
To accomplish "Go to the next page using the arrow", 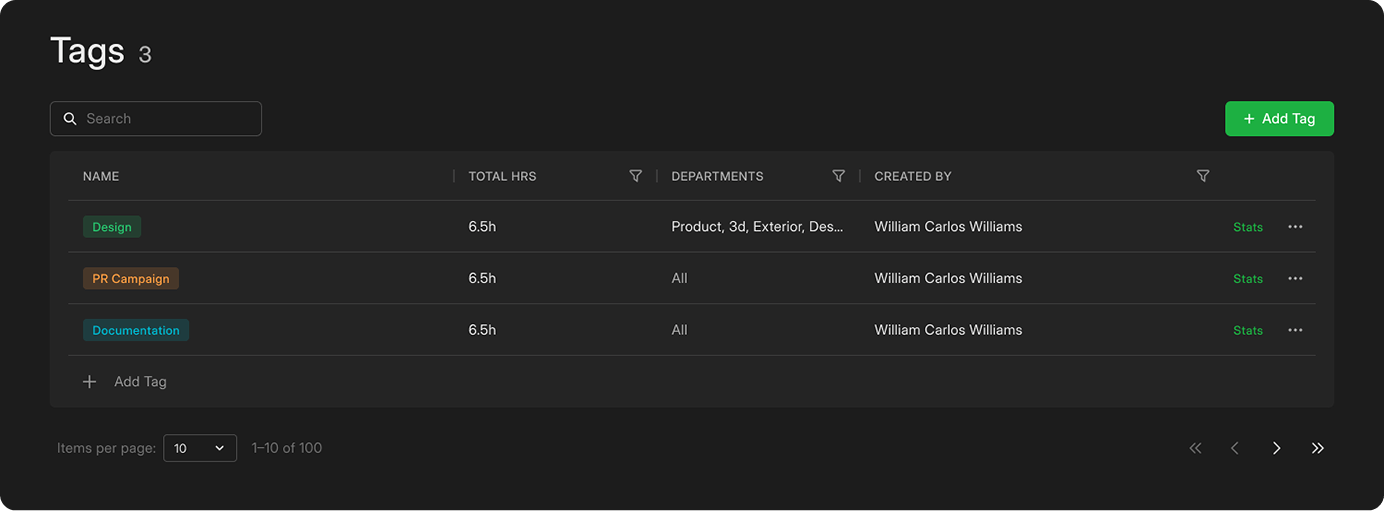I will click(1276, 448).
